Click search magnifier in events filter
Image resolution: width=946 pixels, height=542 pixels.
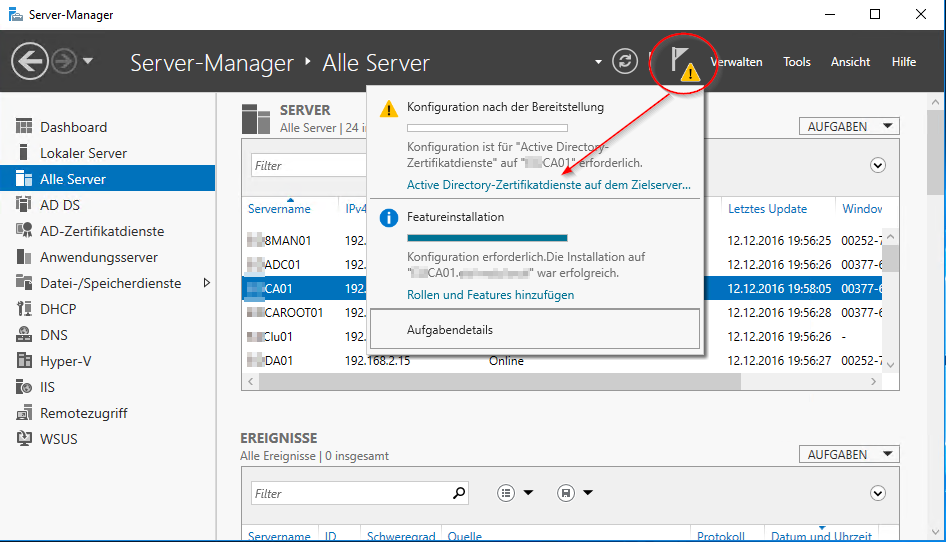459,493
